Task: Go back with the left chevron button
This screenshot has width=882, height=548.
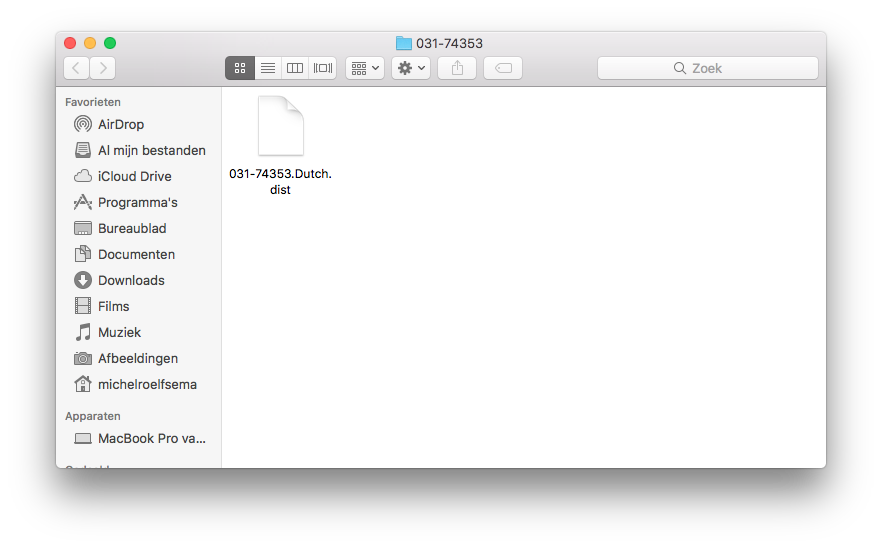Action: (76, 68)
